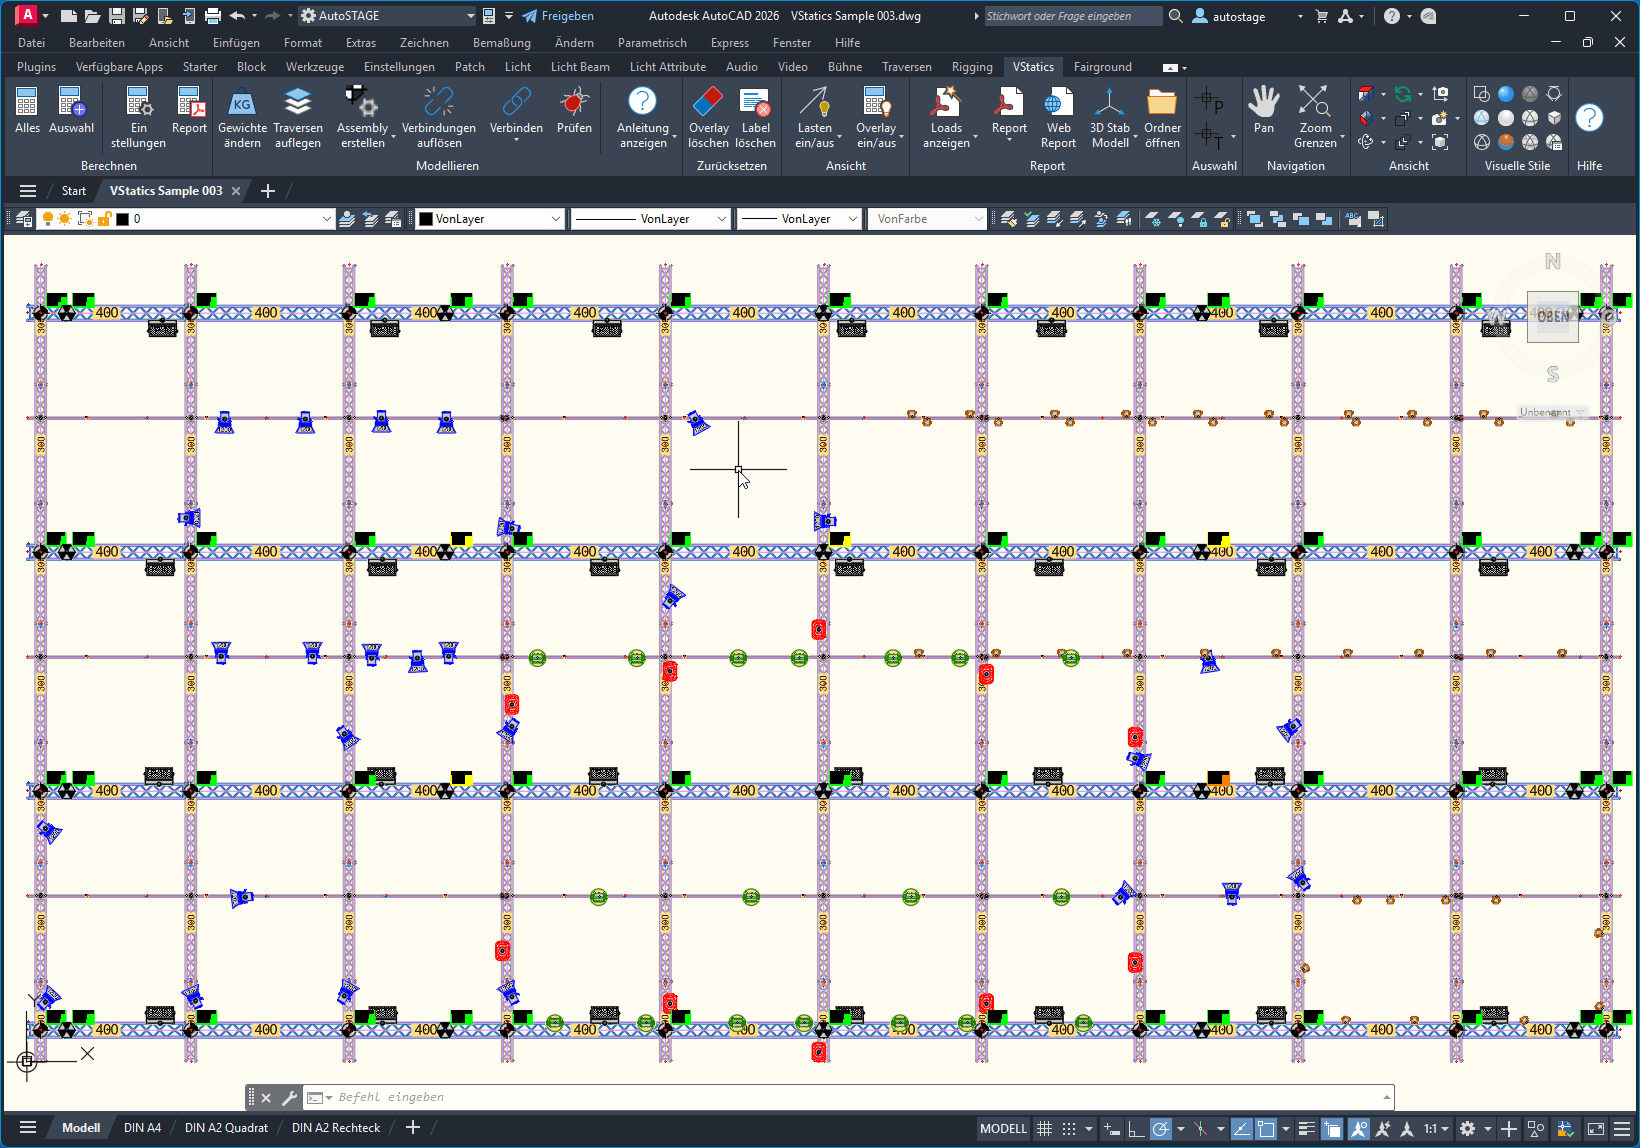Viewport: 1640px width, 1148px height.
Task: Click Label löschen icon
Action: tap(755, 103)
